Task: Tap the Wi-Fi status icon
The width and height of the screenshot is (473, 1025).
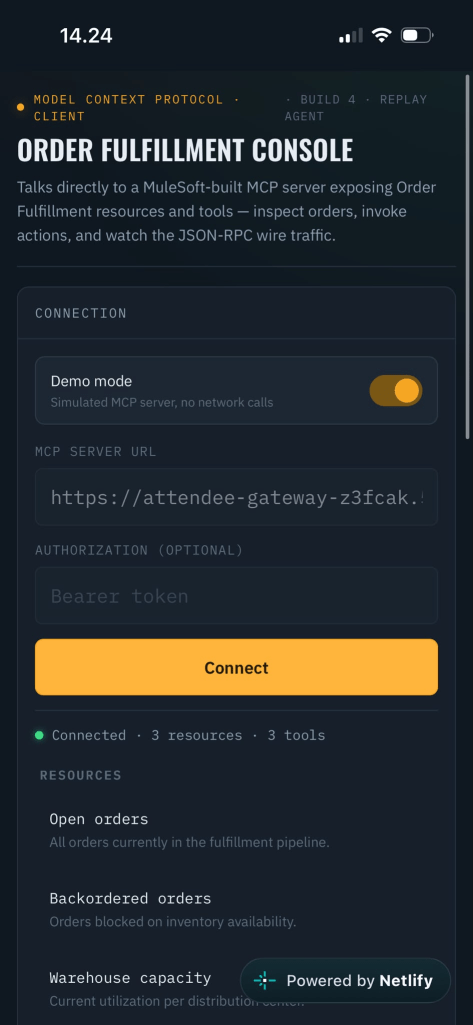Action: tap(380, 35)
